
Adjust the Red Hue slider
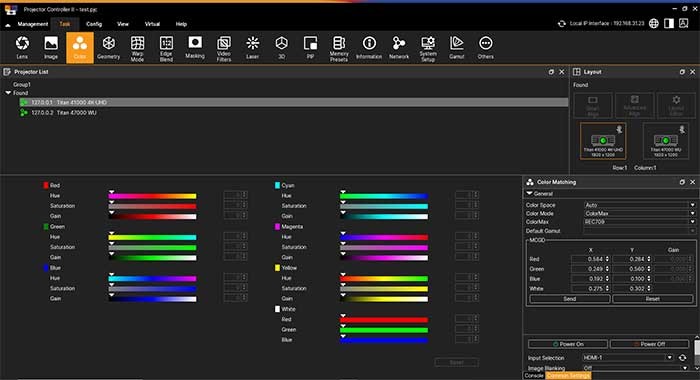pyautogui.click(x=152, y=196)
